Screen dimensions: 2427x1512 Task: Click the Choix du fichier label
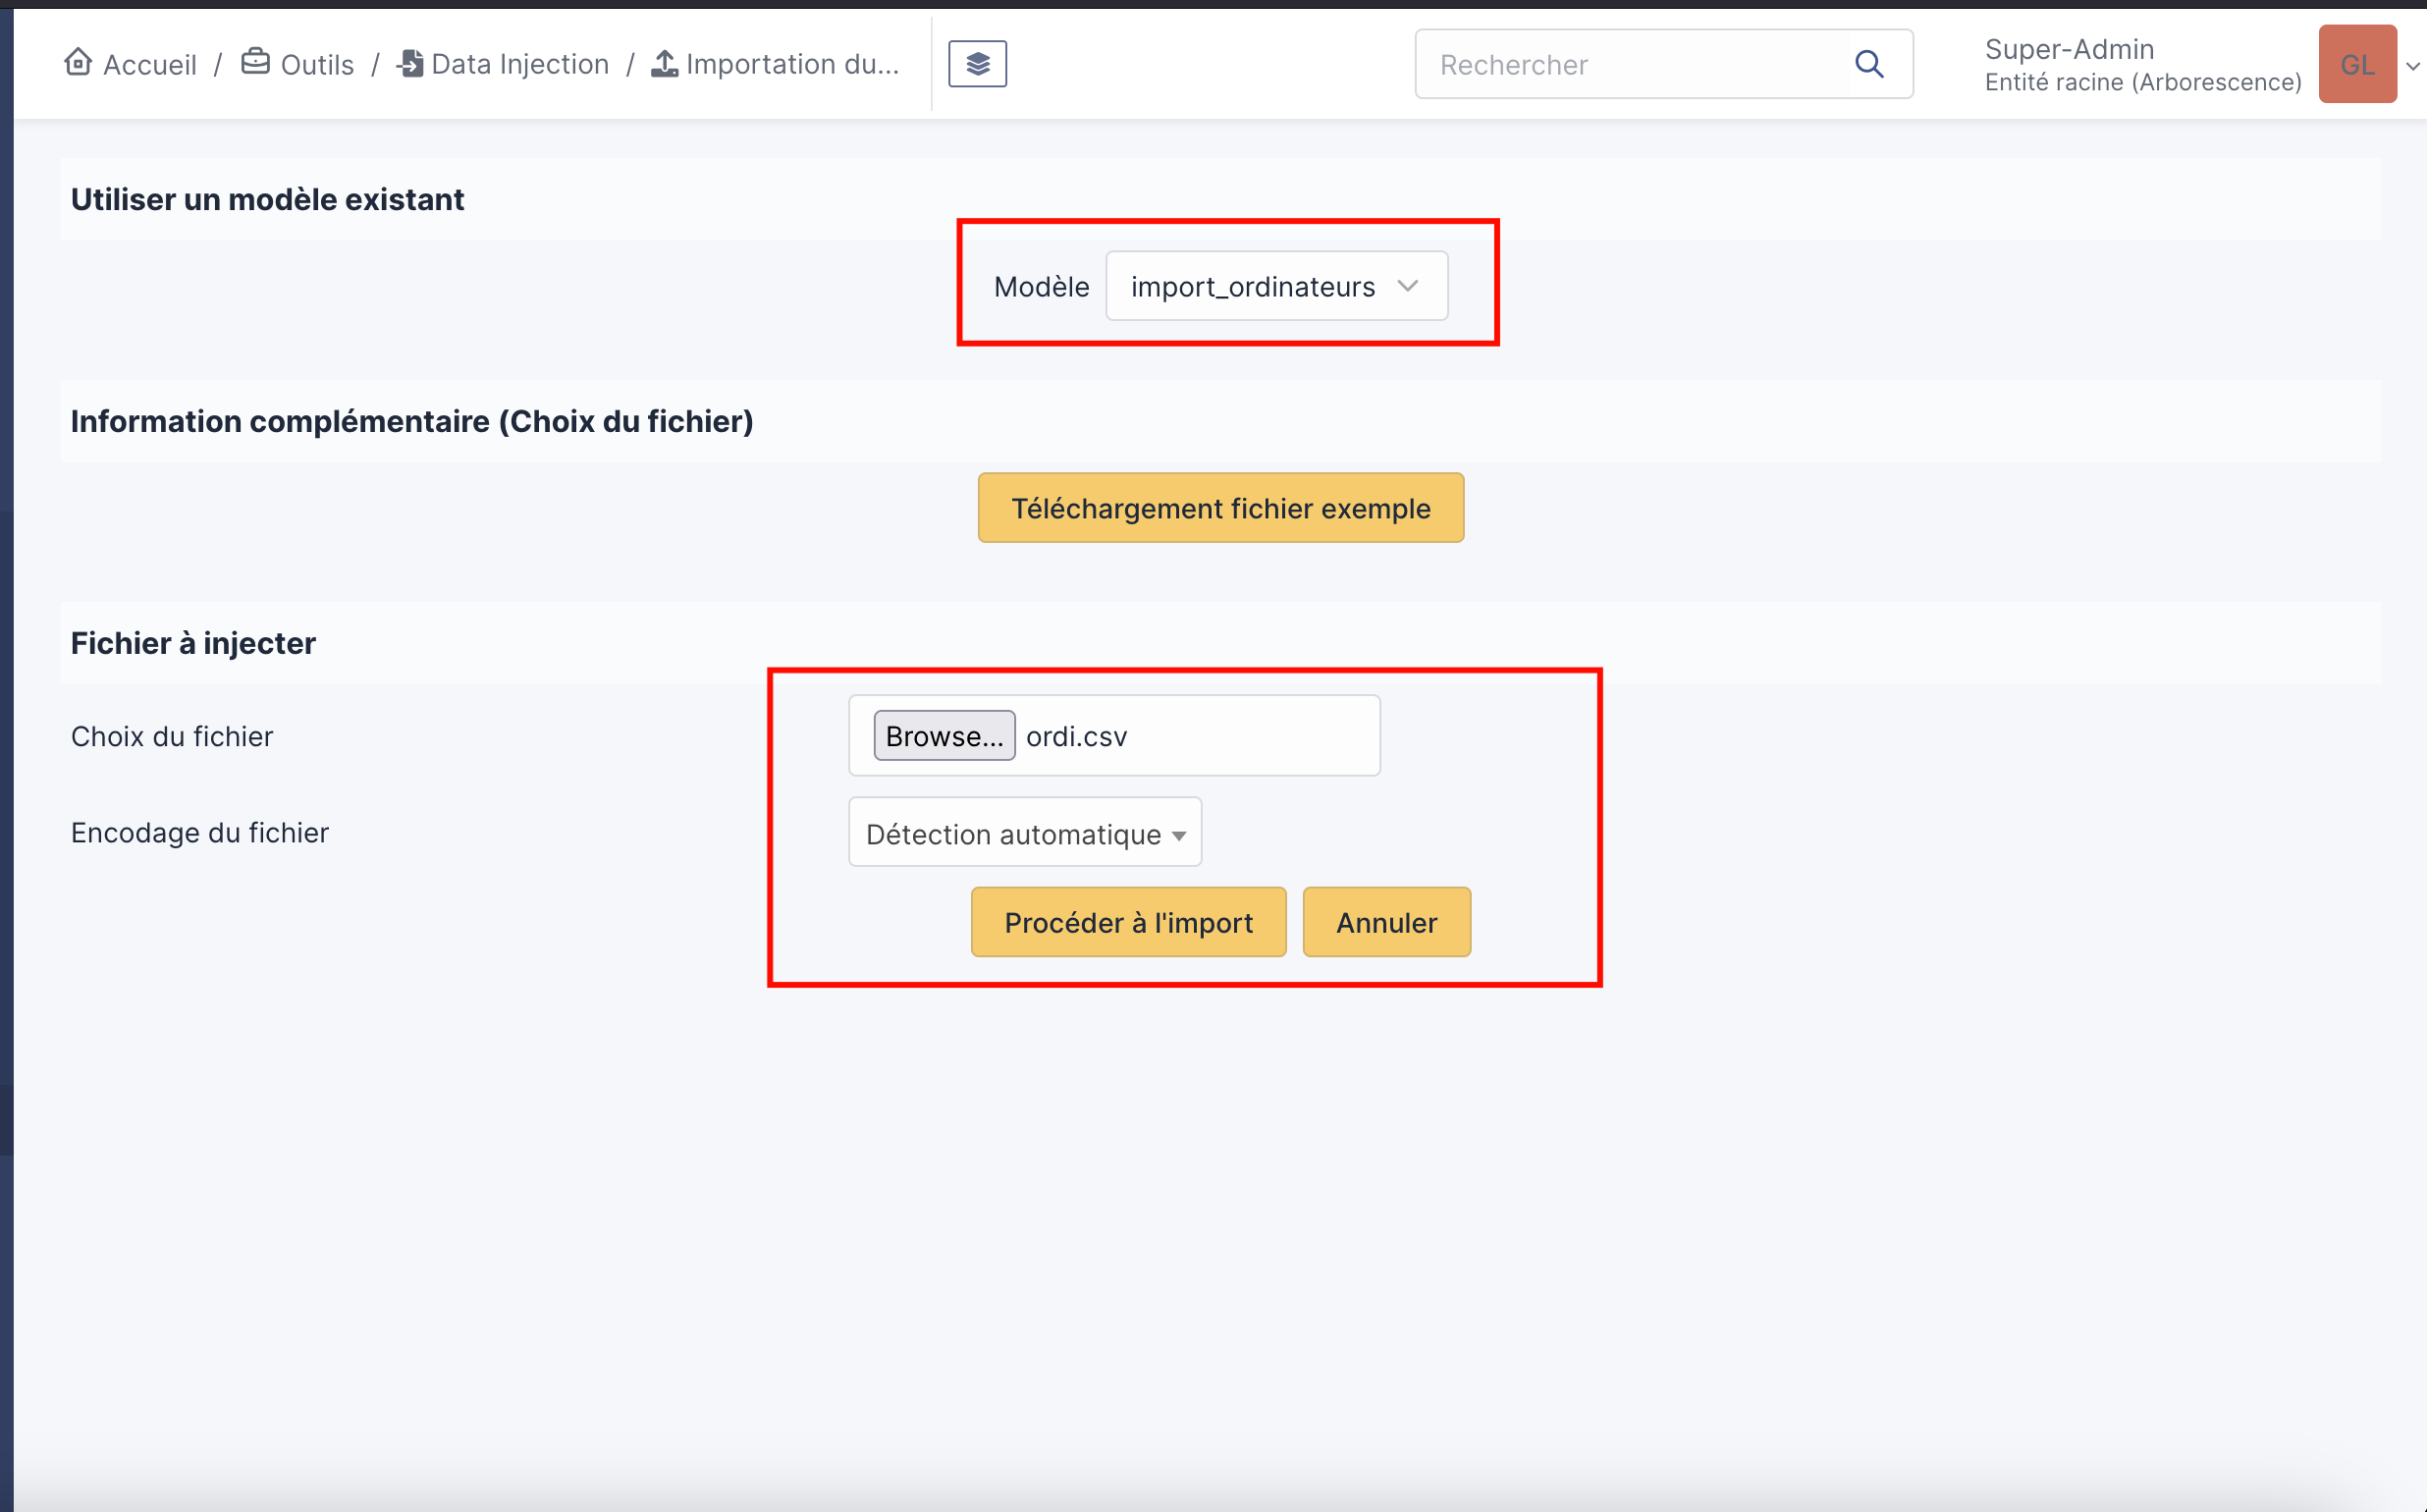click(x=172, y=736)
